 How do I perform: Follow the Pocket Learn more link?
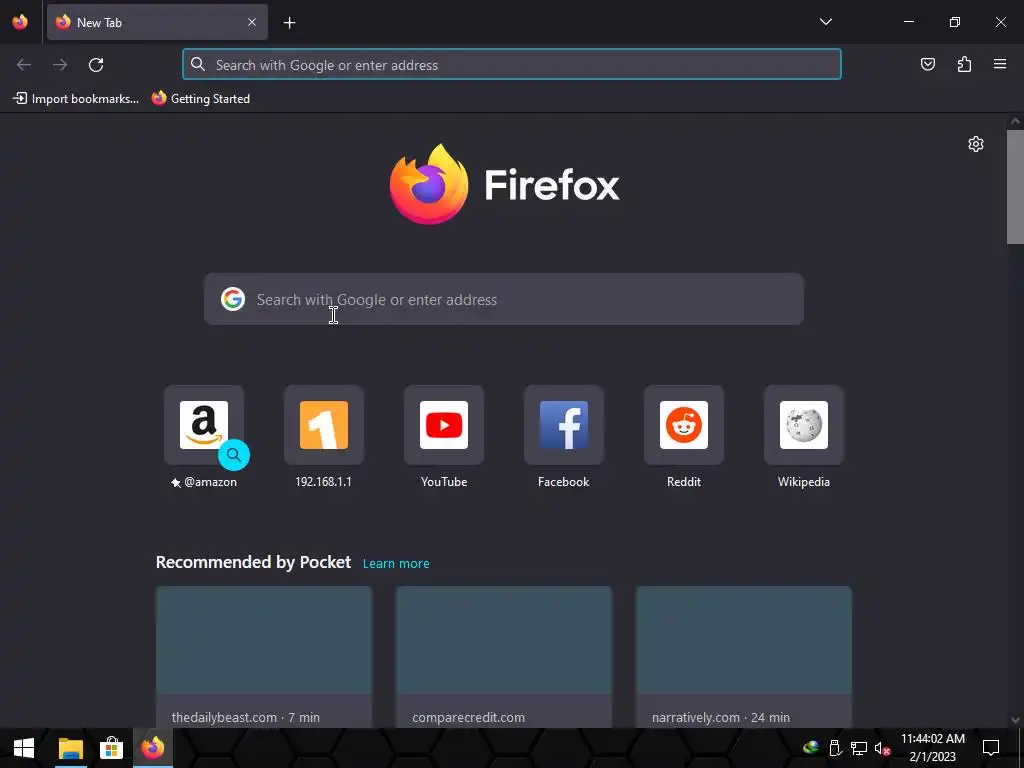[396, 564]
